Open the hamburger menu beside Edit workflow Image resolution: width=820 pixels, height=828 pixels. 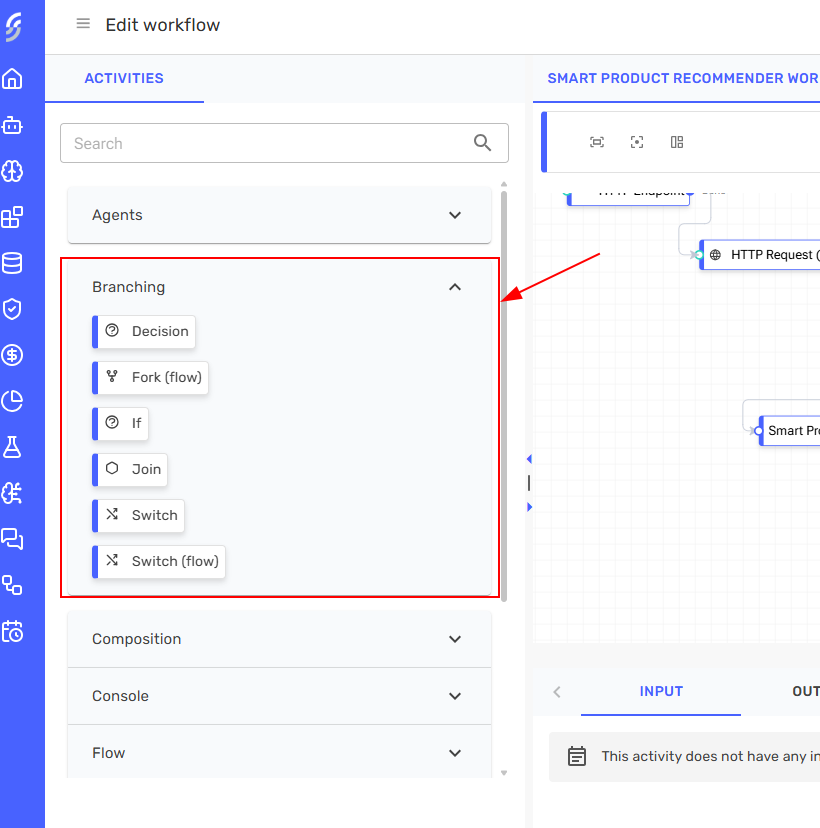click(83, 24)
